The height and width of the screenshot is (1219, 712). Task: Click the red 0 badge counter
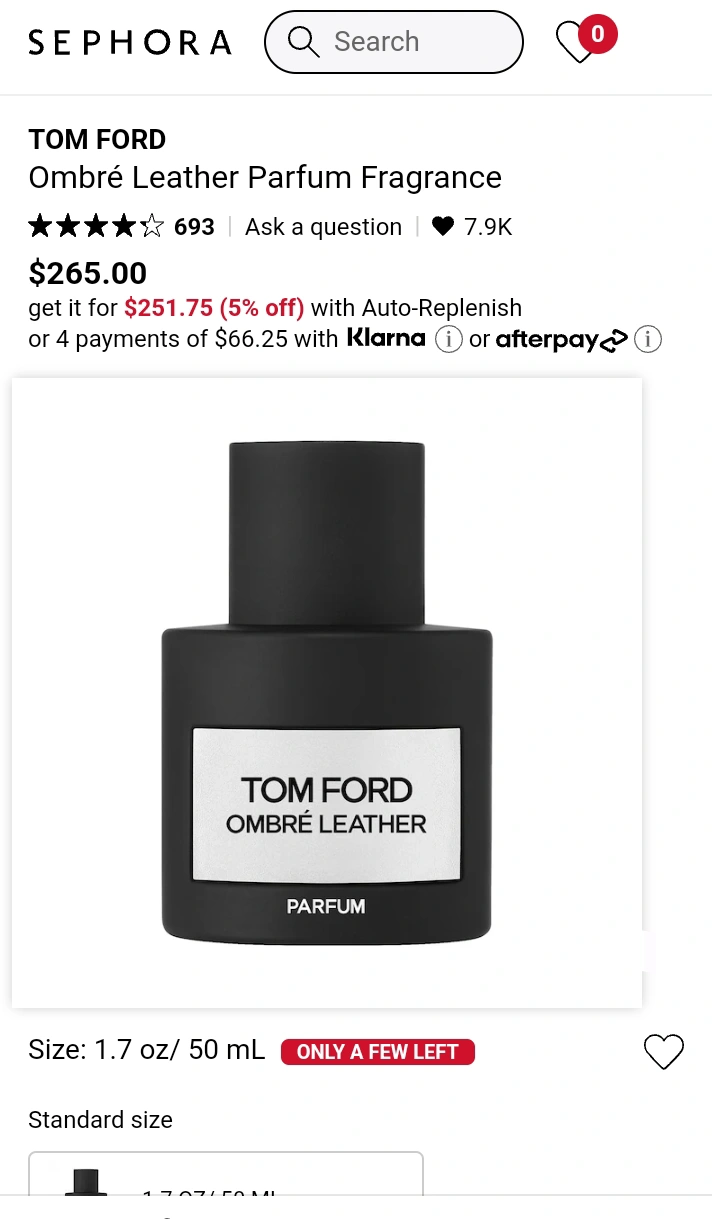(598, 34)
